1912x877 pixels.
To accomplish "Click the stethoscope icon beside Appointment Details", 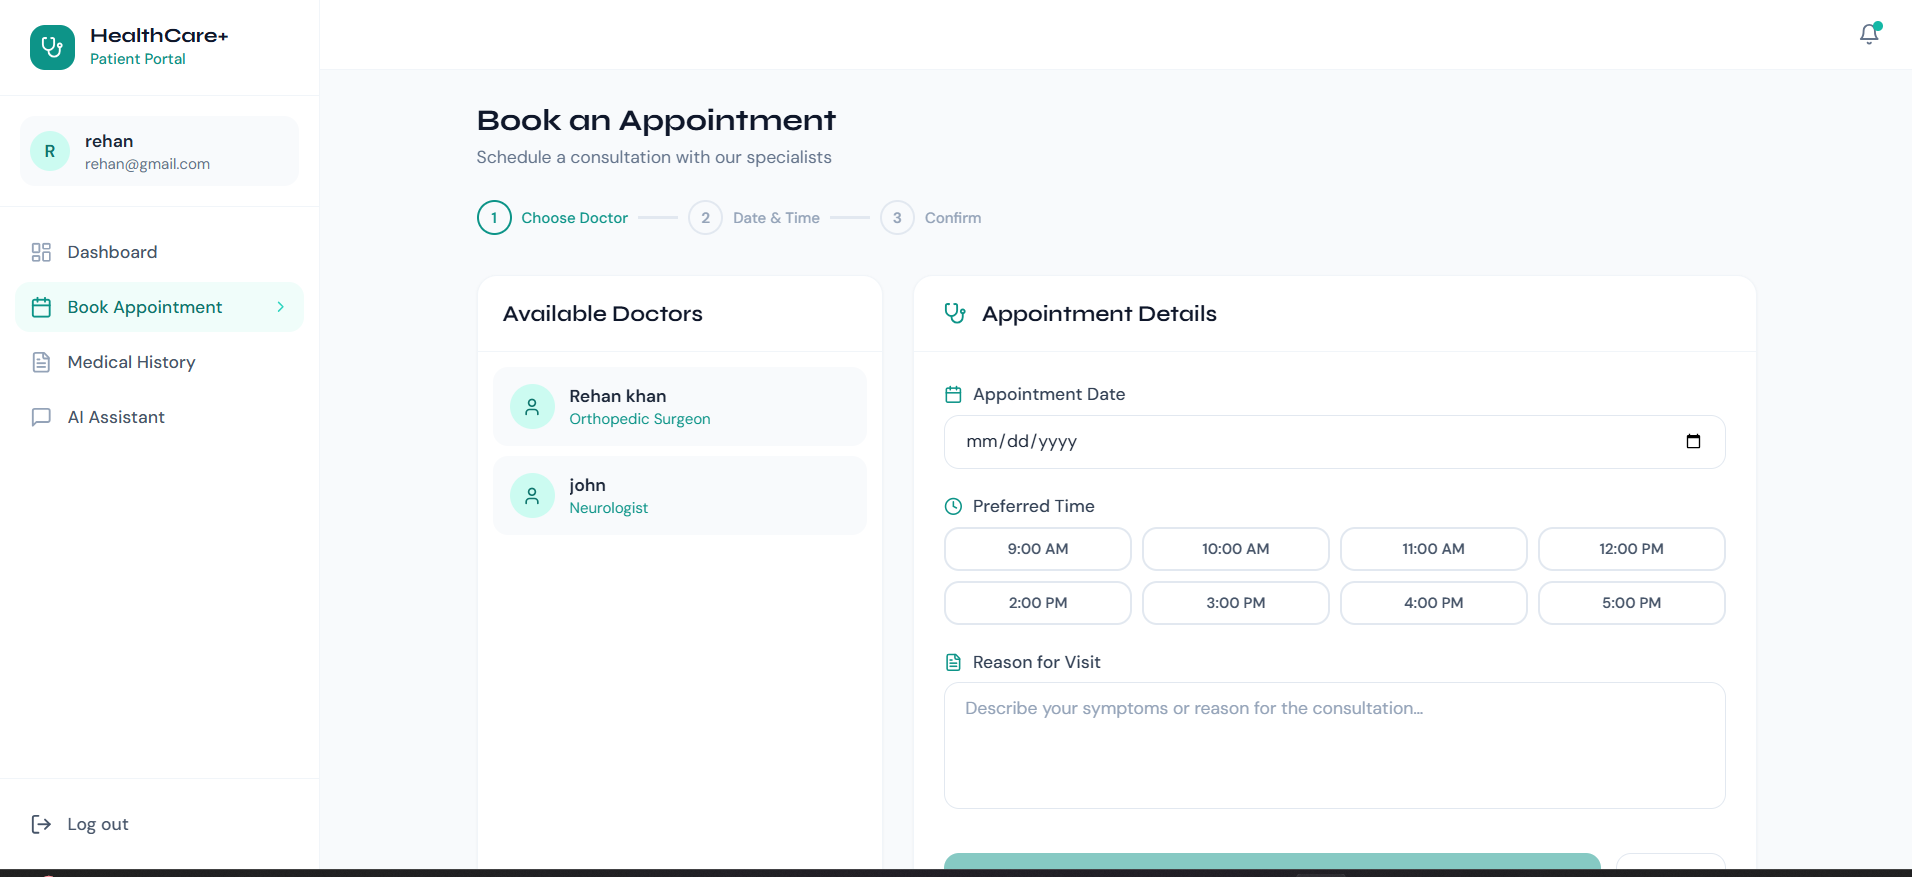I will click(955, 313).
